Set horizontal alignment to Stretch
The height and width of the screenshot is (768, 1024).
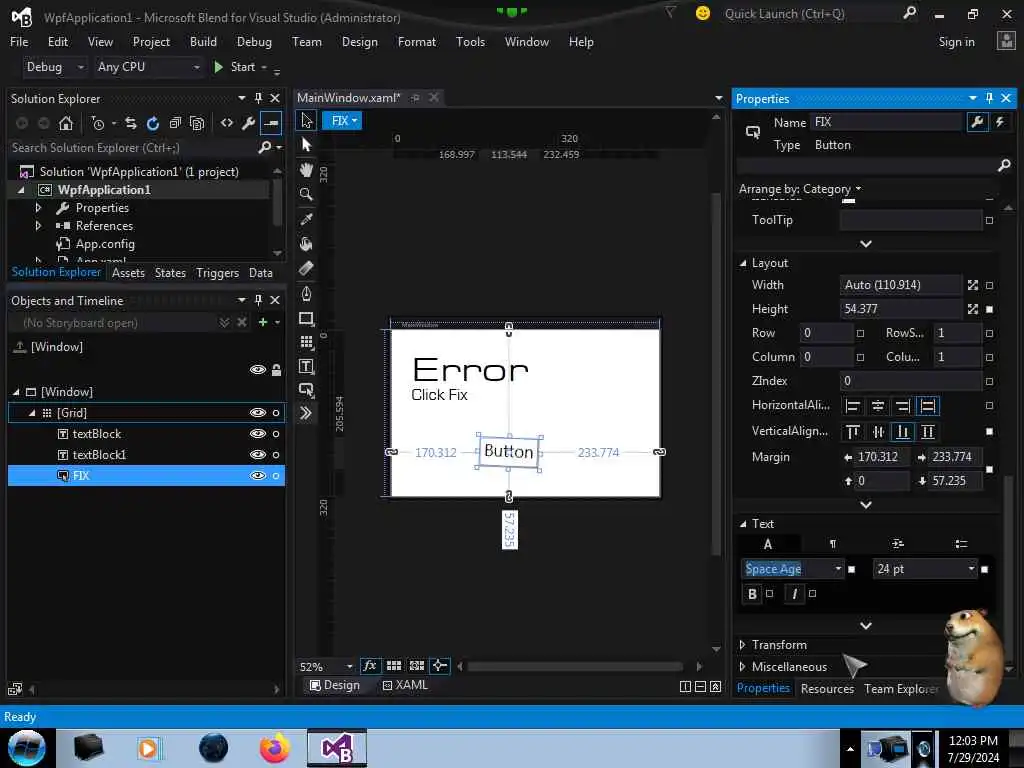927,406
